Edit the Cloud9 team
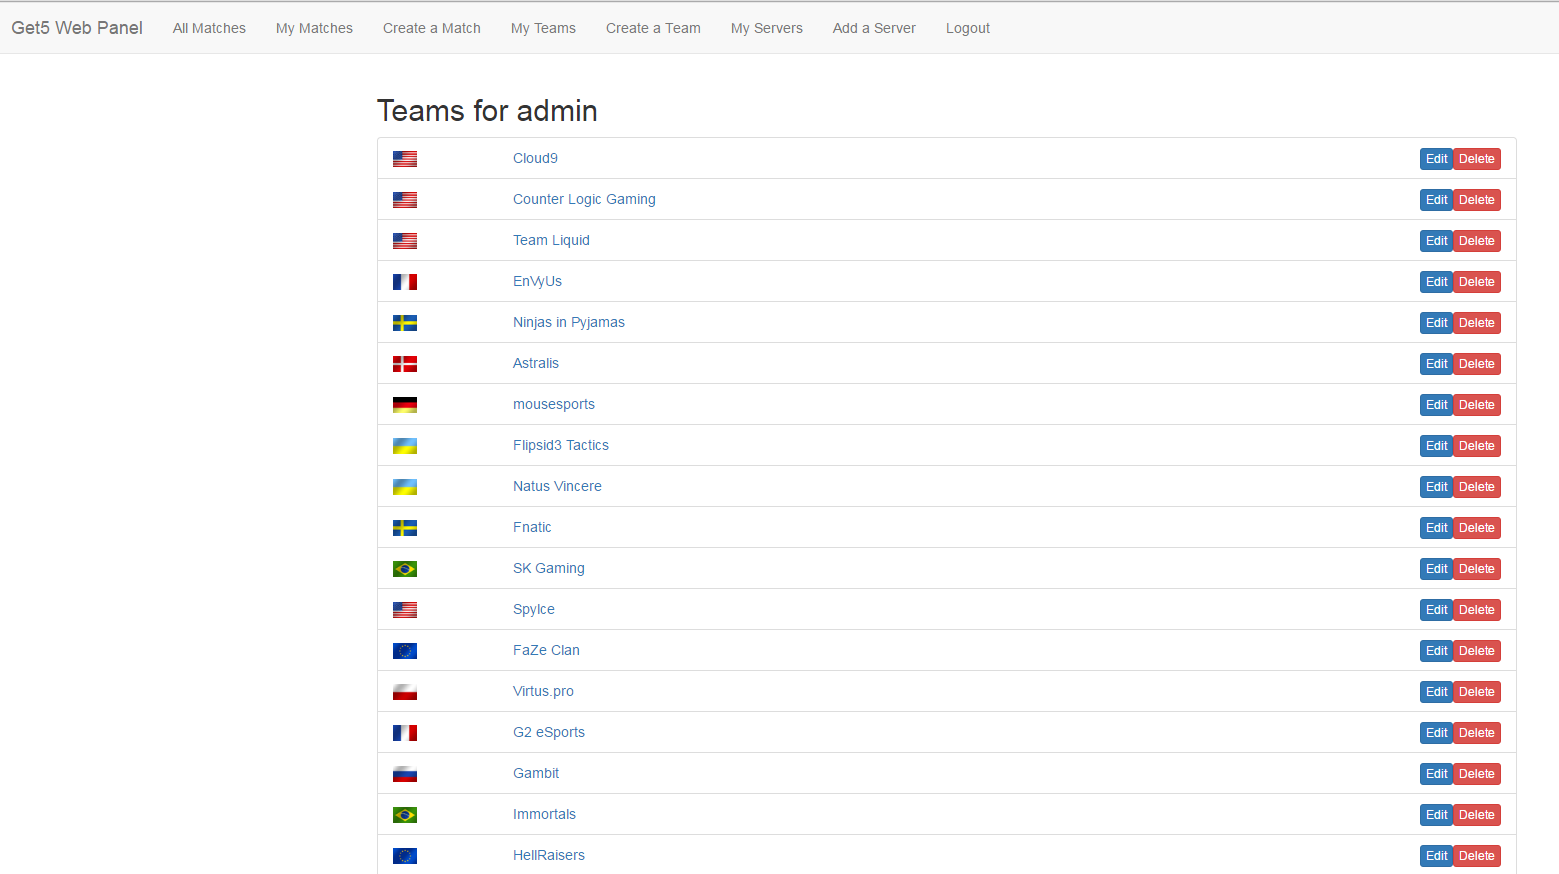The width and height of the screenshot is (1559, 874). [1436, 159]
